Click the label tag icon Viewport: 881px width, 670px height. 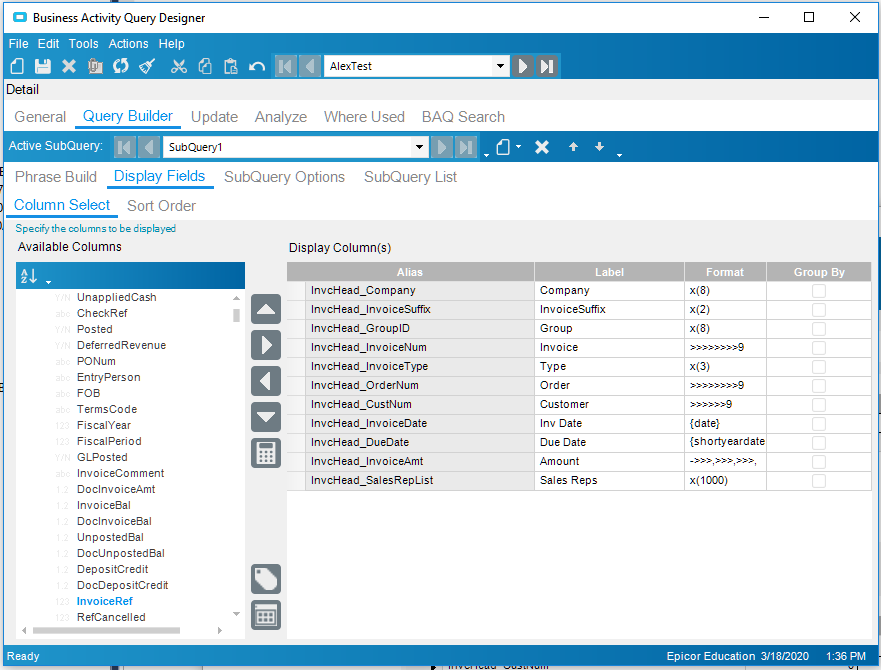266,579
